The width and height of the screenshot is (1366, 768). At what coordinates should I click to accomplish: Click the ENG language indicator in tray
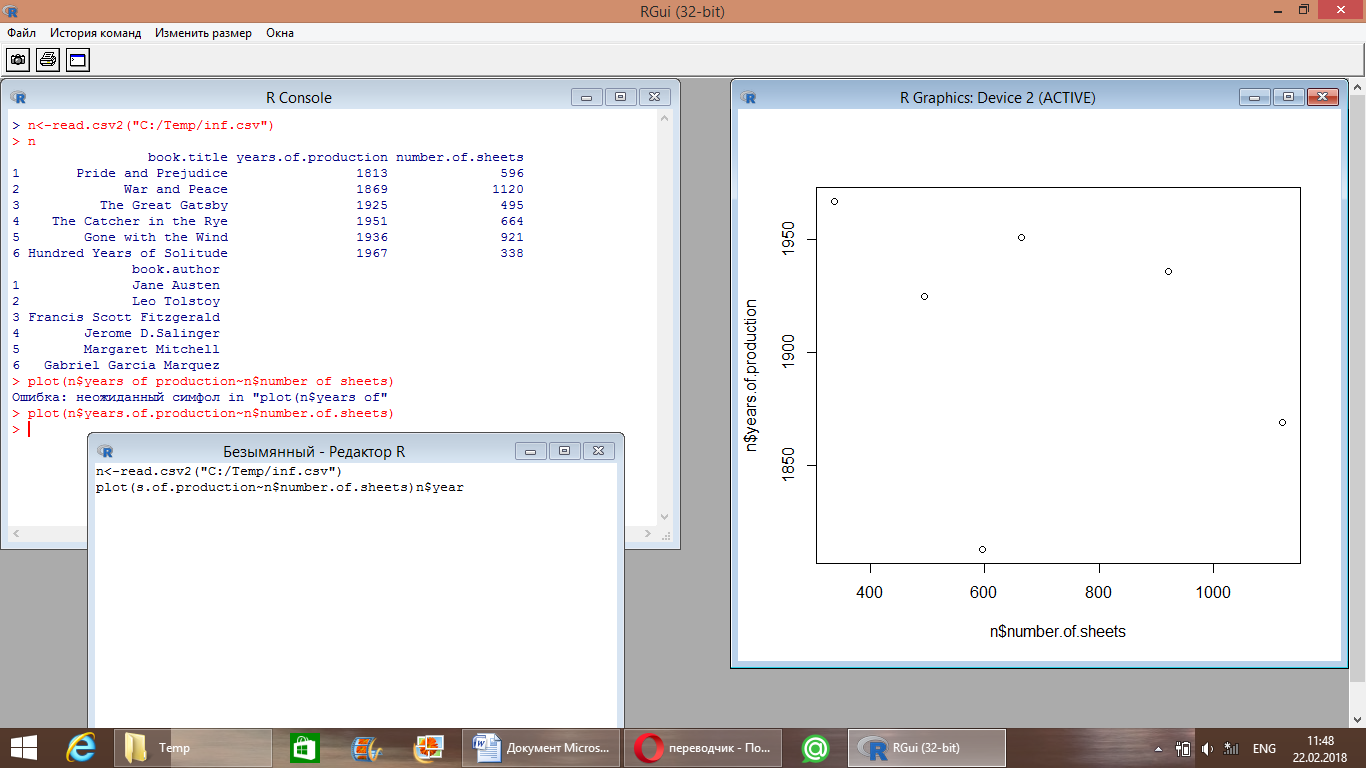pyautogui.click(x=1264, y=748)
